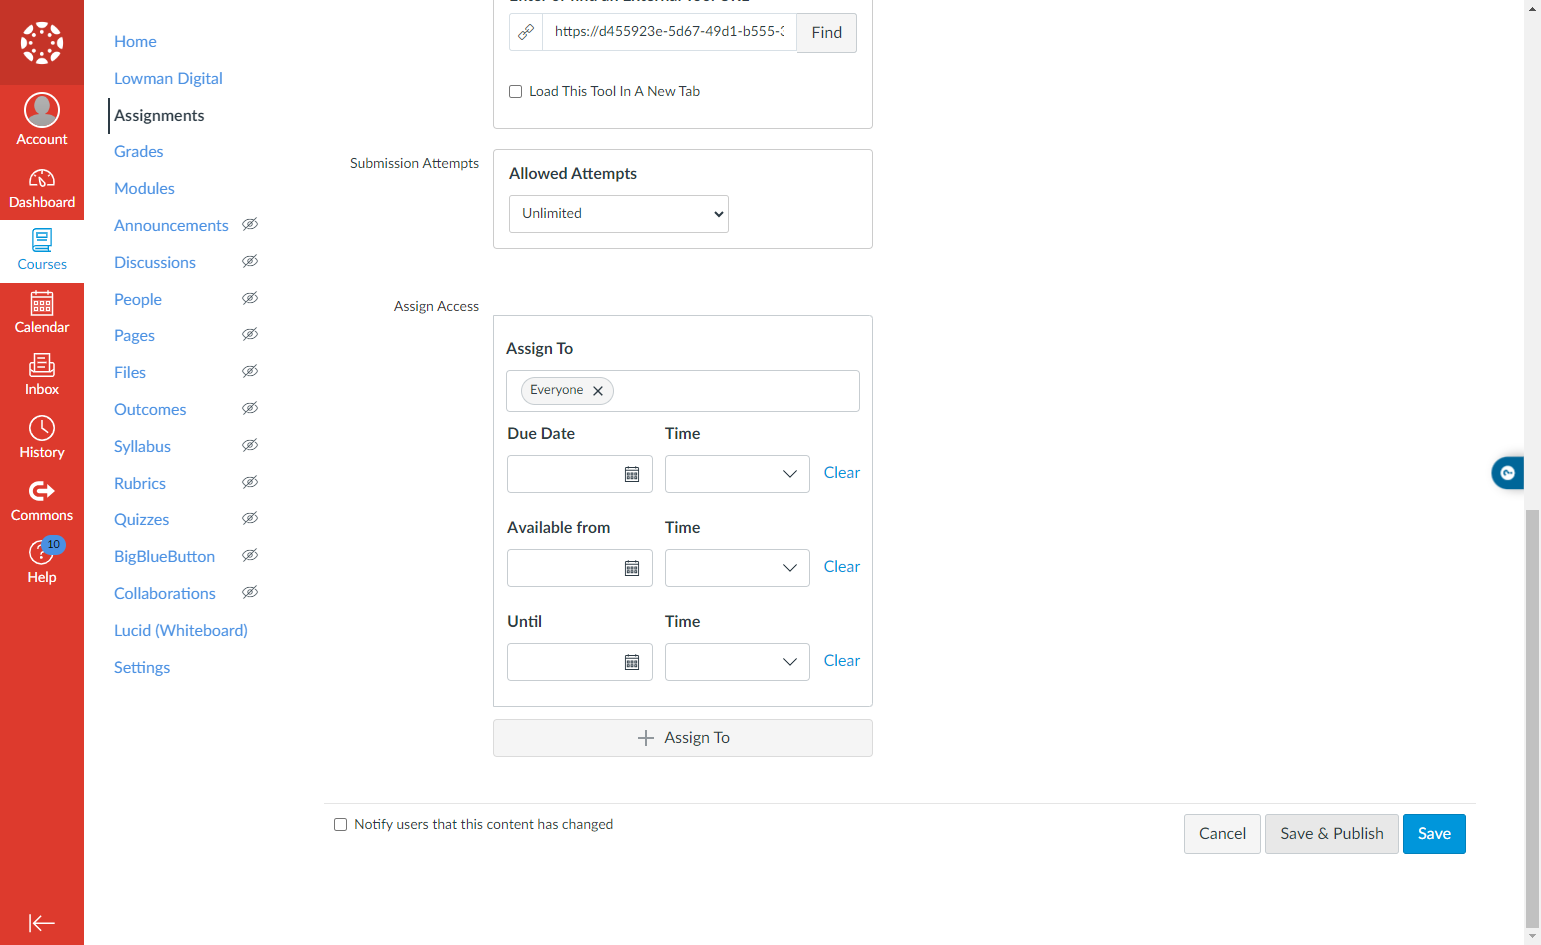
Task: Open the Account avatar menu
Action: (42, 118)
